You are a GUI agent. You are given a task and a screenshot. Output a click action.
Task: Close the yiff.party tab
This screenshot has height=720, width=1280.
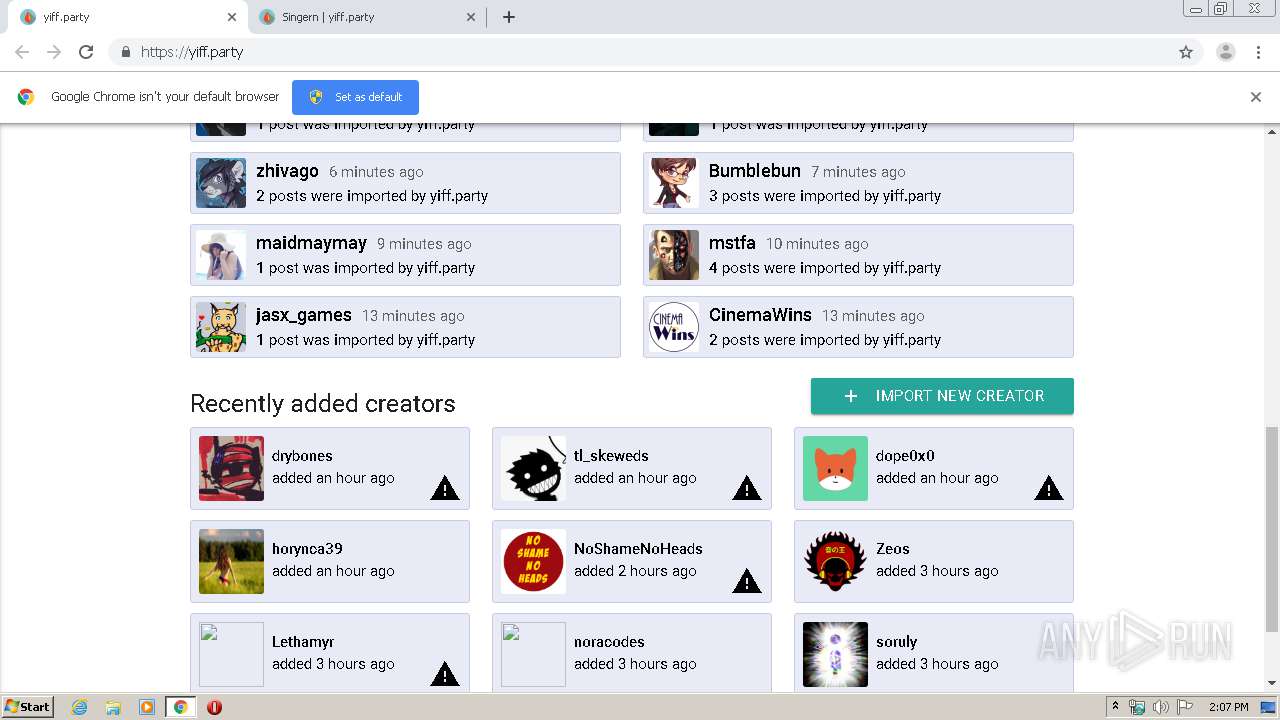[232, 17]
